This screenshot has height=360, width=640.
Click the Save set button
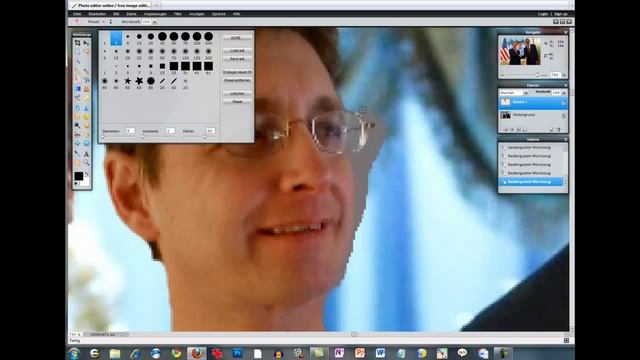coord(237,59)
